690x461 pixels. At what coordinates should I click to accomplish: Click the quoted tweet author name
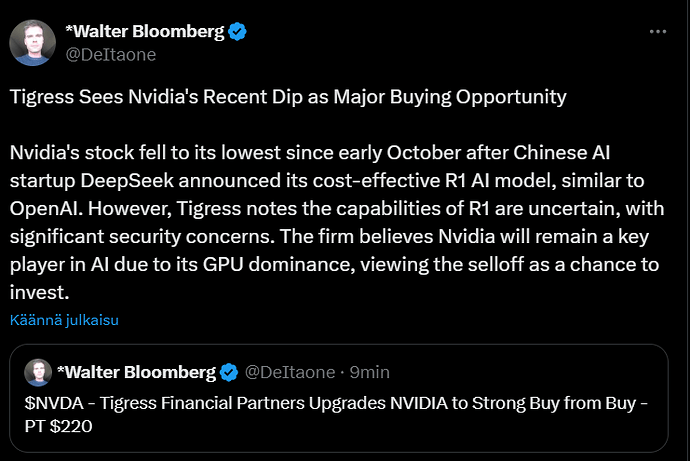click(136, 373)
